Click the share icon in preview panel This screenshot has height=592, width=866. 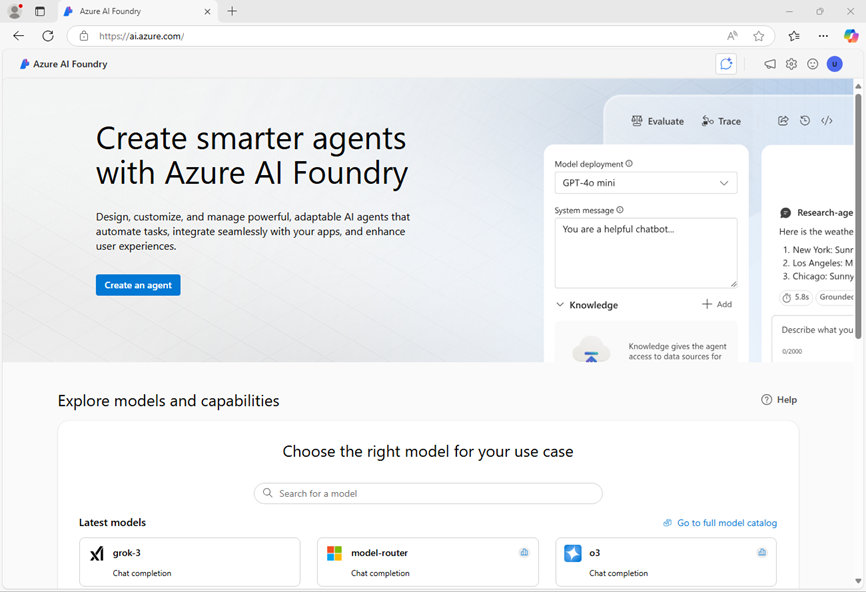coord(783,120)
